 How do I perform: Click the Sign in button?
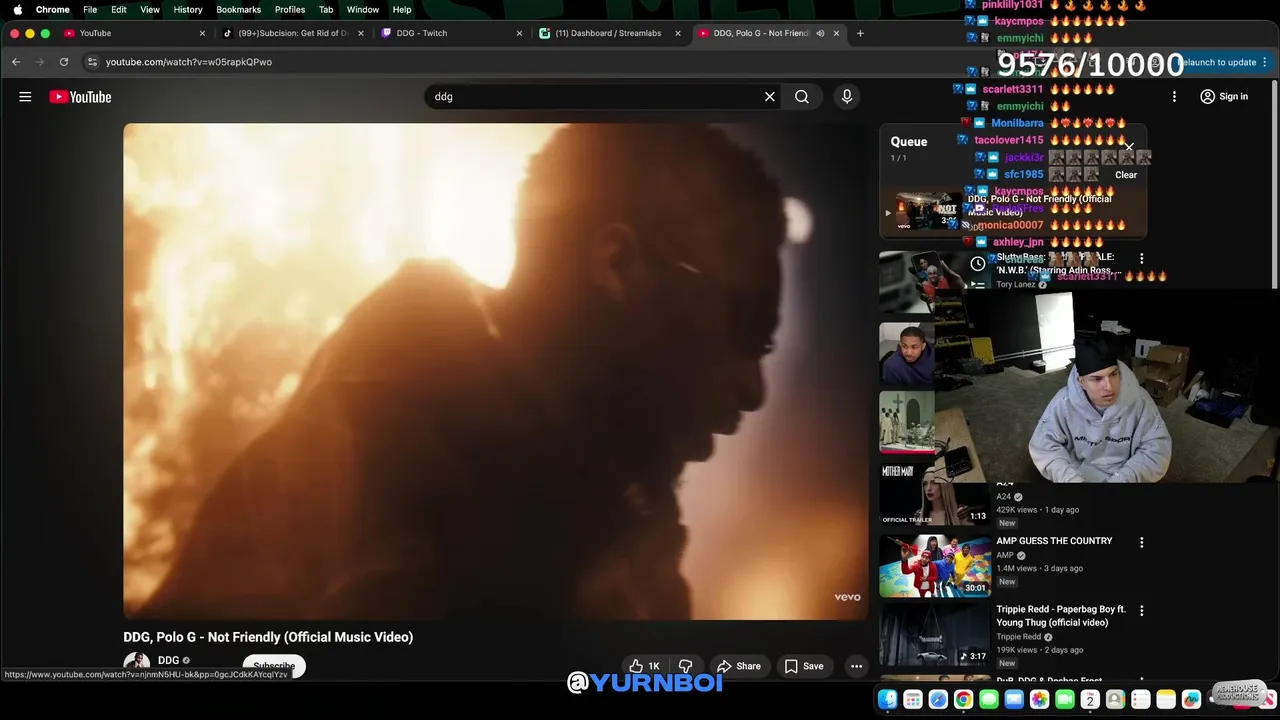point(1224,97)
